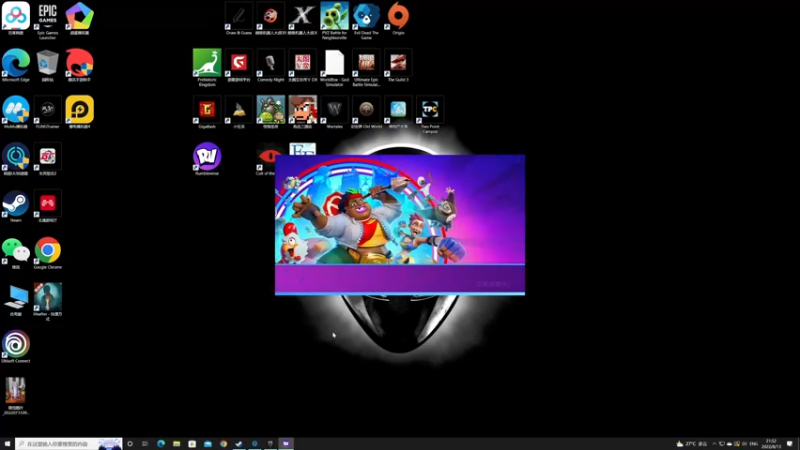Viewport: 800px width, 450px height.
Task: Open the Google Chrome desktop shortcut
Action: pos(47,253)
